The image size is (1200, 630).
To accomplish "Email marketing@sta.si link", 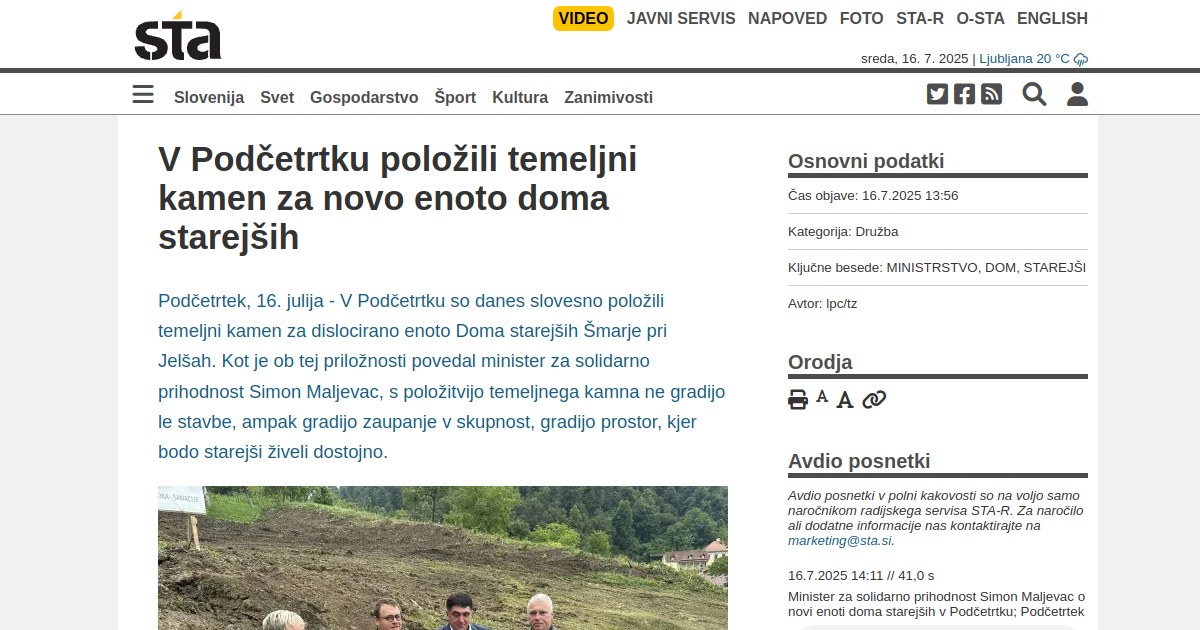I will pyautogui.click(x=839, y=540).
